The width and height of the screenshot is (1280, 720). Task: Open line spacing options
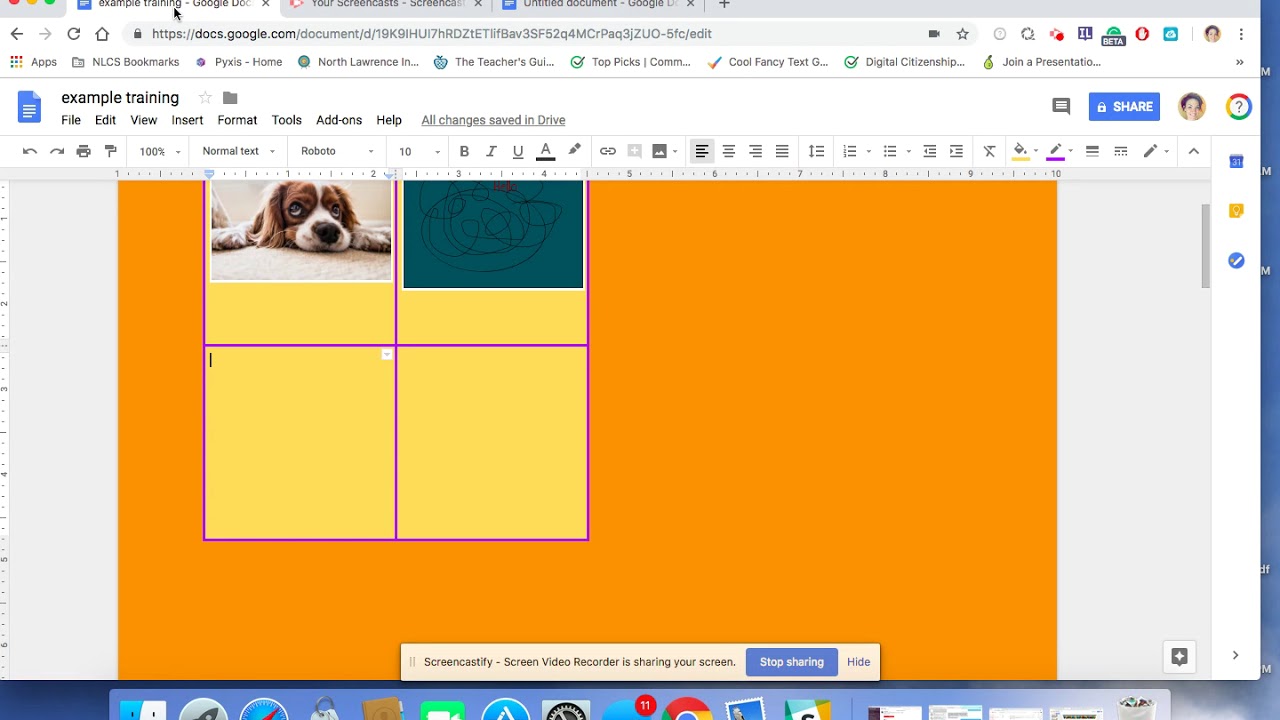pos(816,151)
